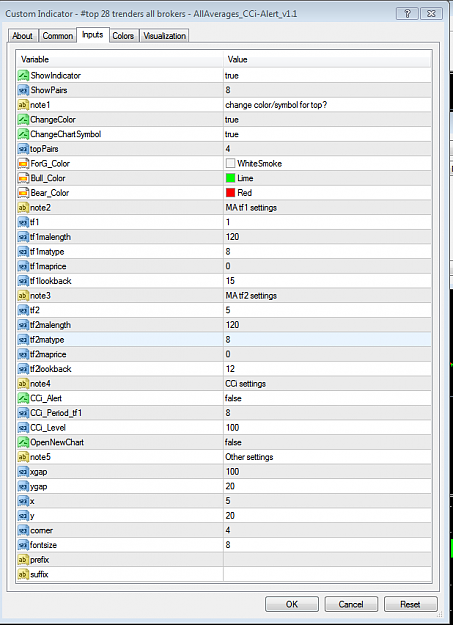Select the tf2malength value 120
This screenshot has width=453, height=625.
pos(232,325)
